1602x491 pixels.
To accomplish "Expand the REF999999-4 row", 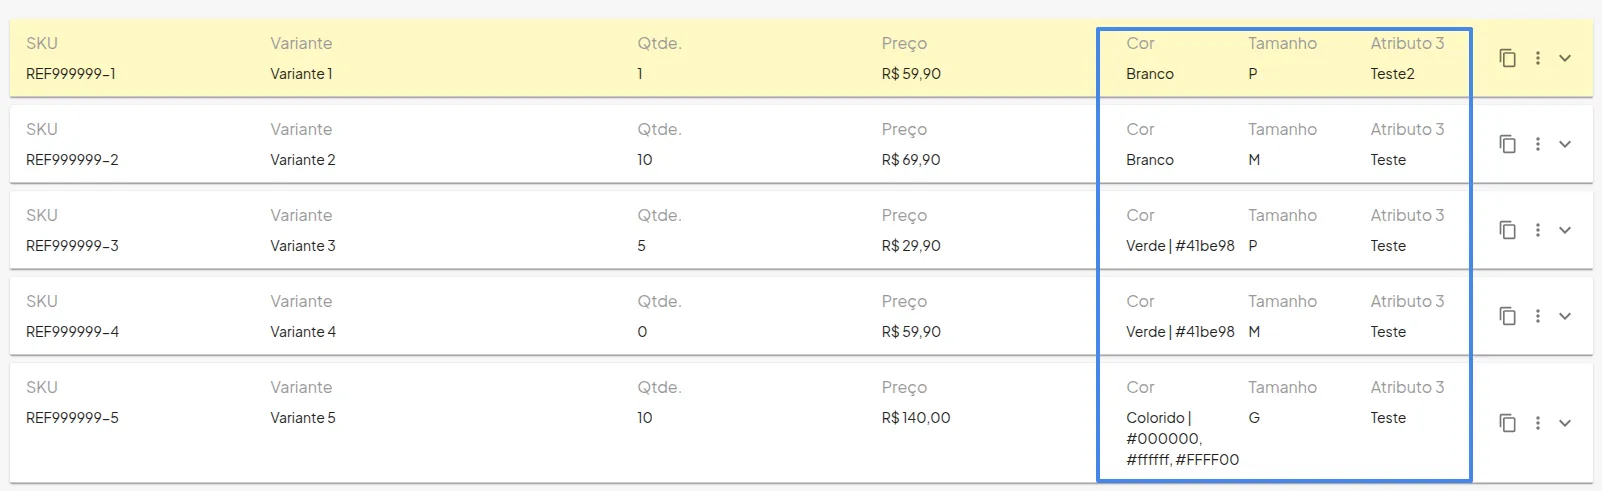I will (1565, 316).
